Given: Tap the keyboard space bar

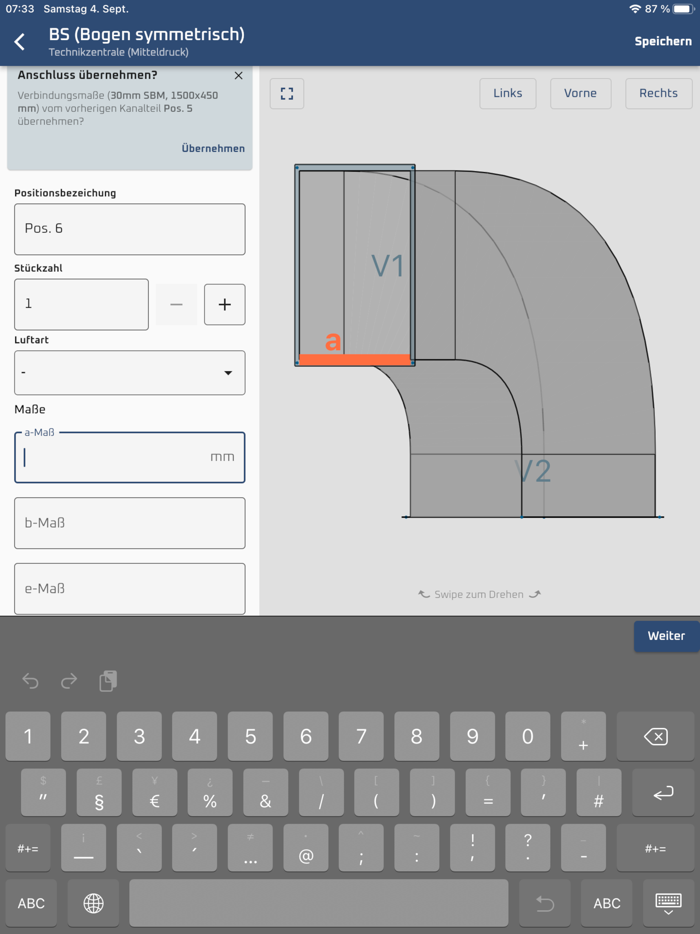Looking at the screenshot, I should click(319, 903).
